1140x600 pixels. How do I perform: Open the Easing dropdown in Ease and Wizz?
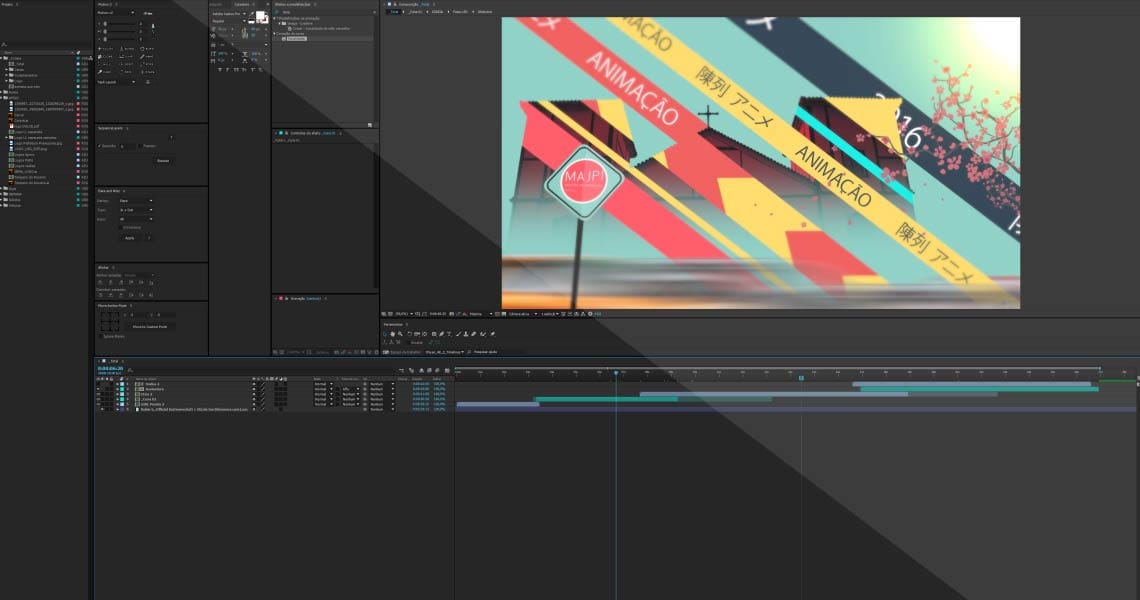[x=136, y=200]
